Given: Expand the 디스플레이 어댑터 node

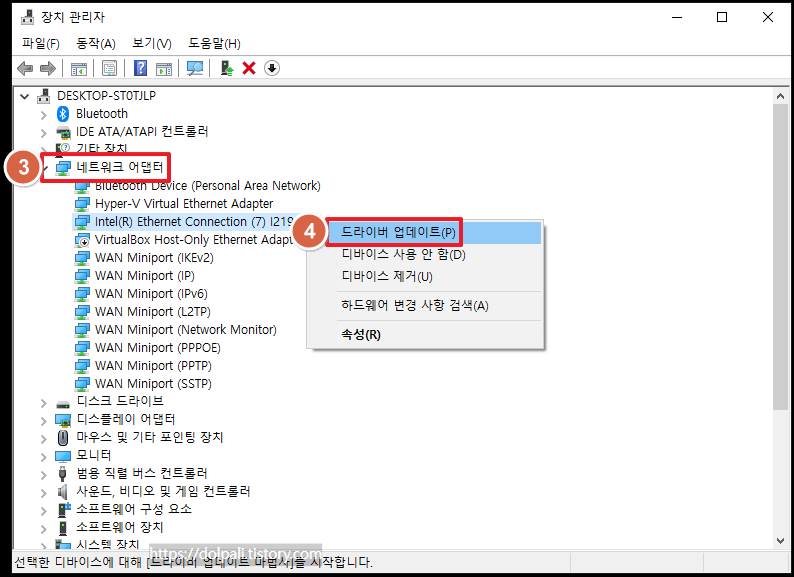Looking at the screenshot, I should pyautogui.click(x=44, y=421).
